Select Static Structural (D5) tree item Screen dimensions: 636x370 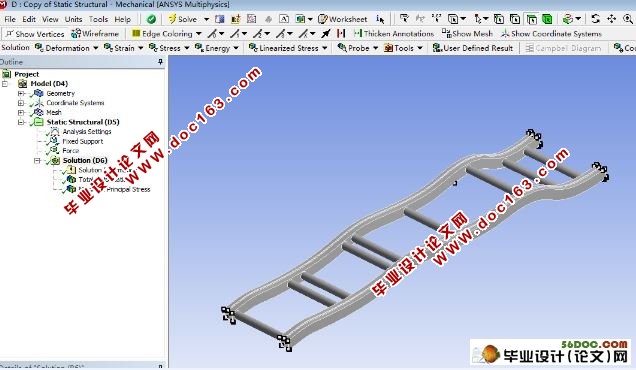point(83,122)
